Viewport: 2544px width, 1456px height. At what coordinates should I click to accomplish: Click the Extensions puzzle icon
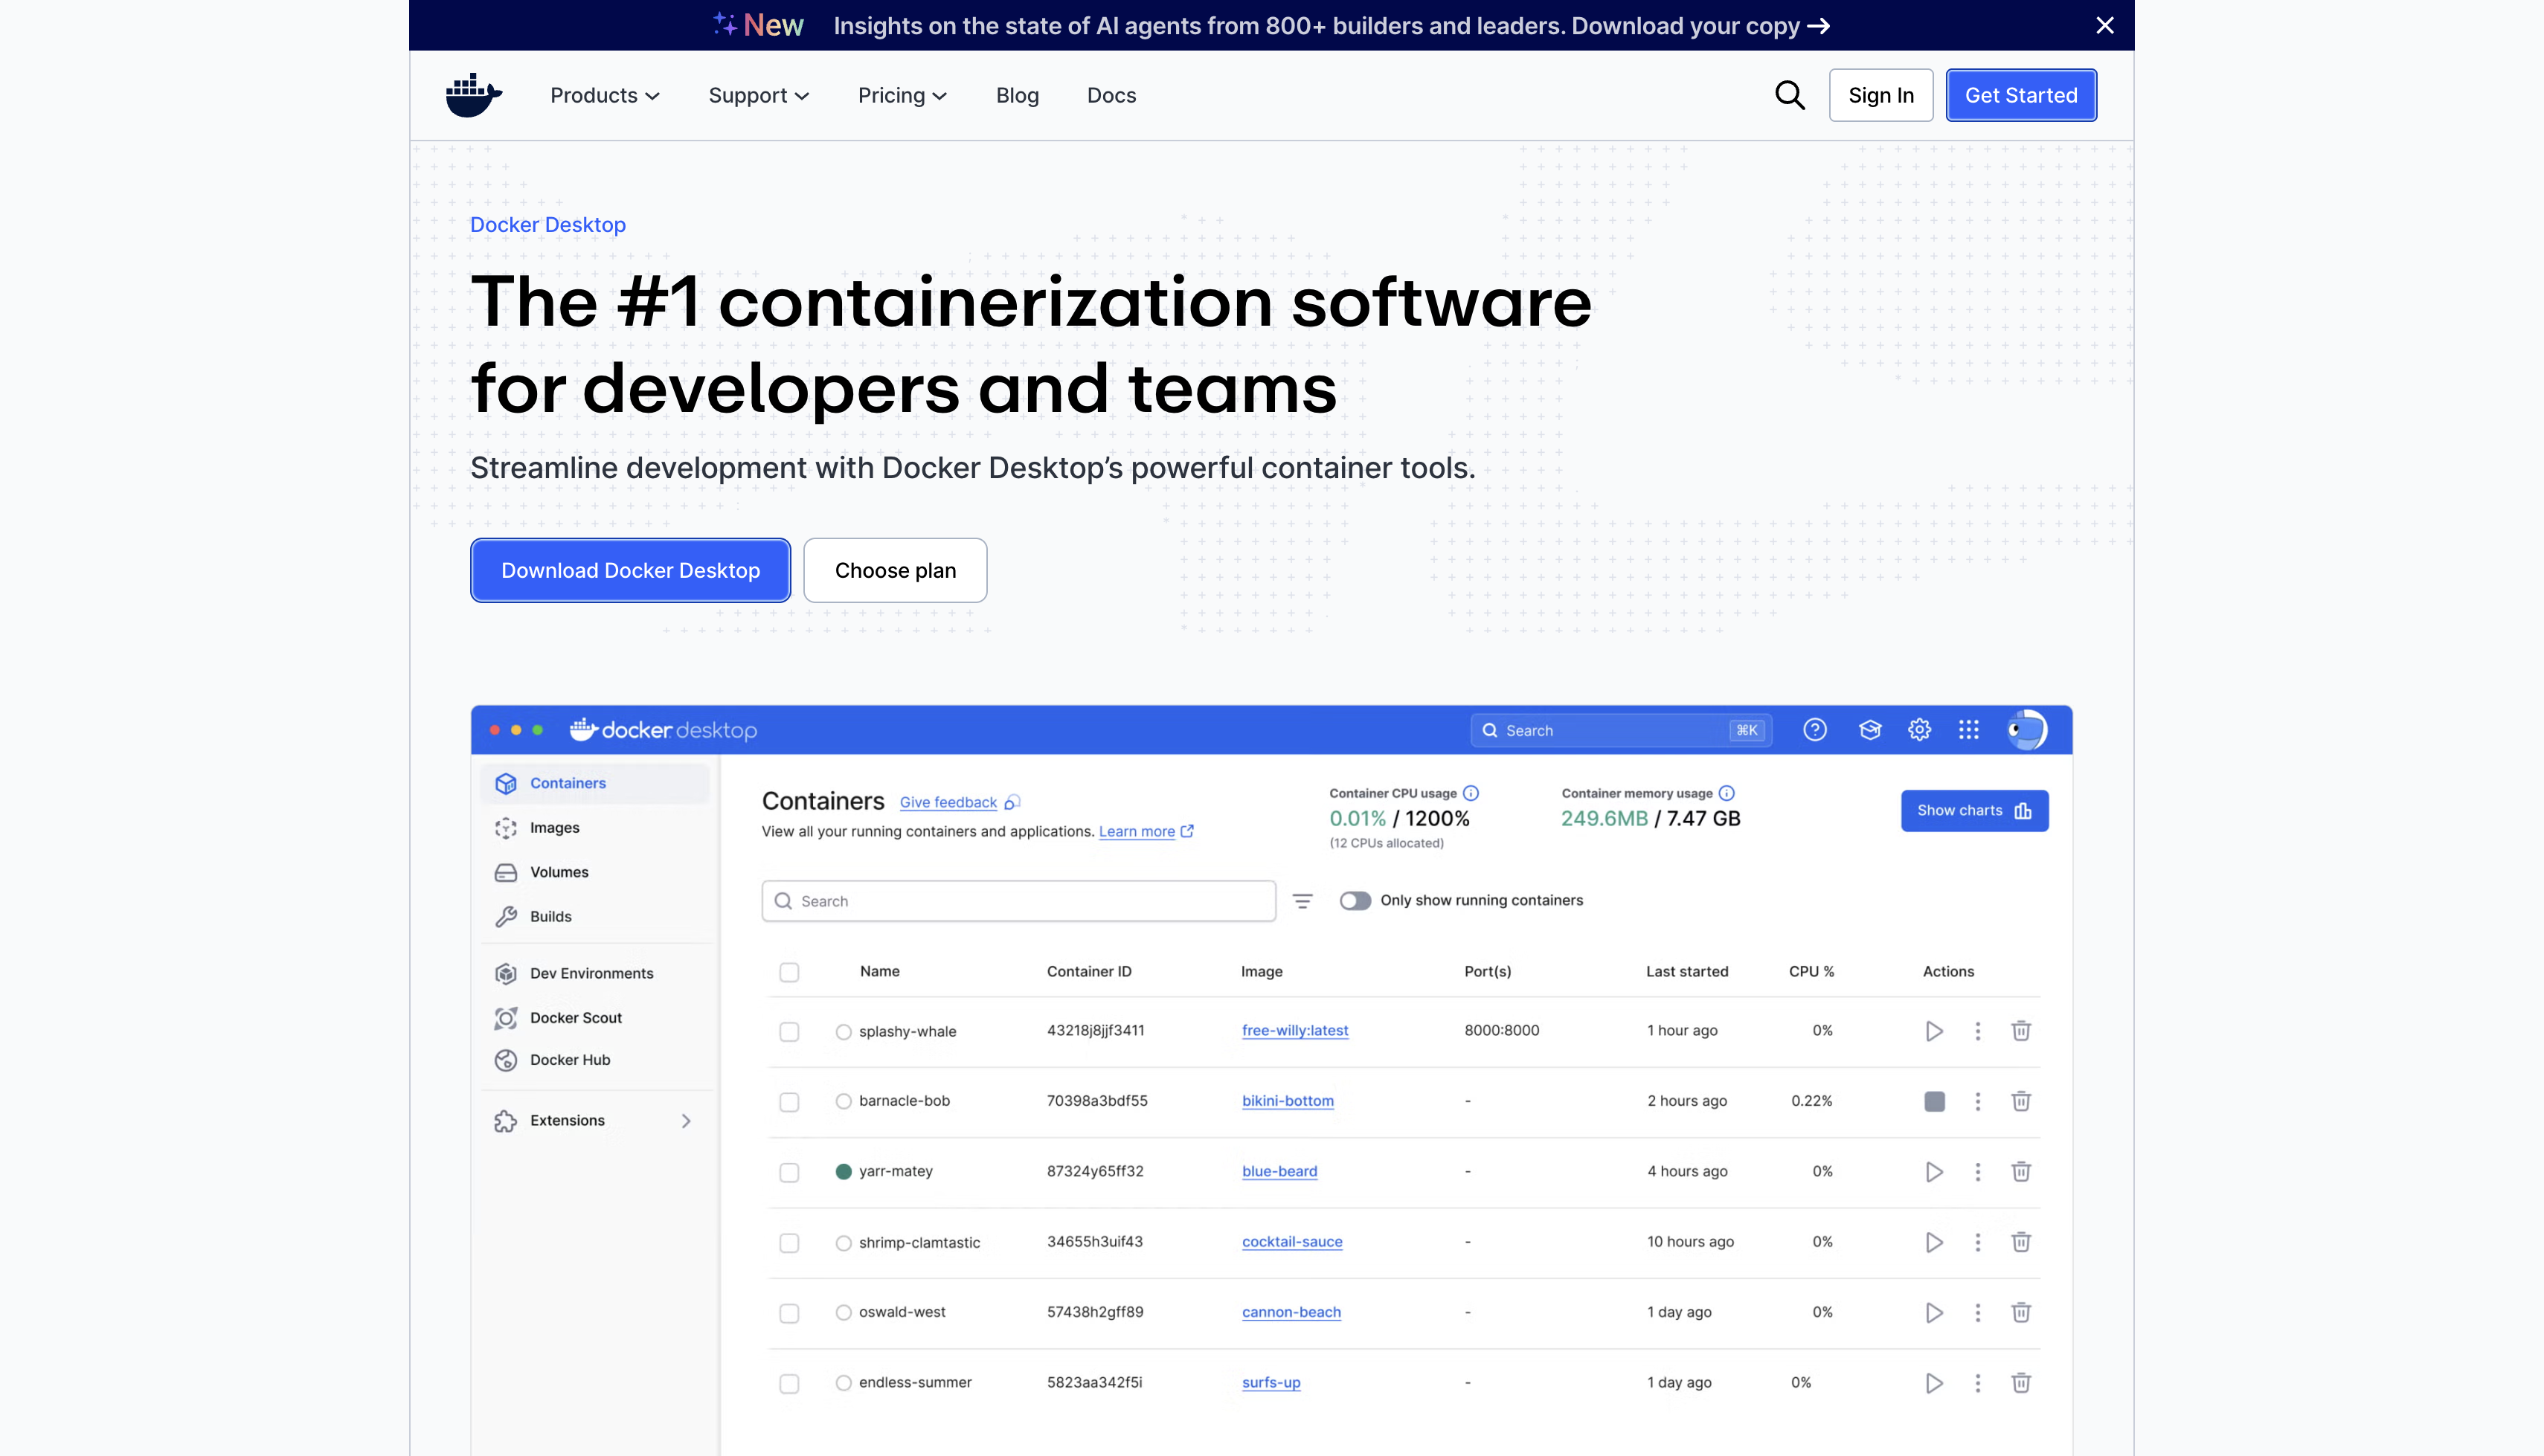pos(506,1121)
